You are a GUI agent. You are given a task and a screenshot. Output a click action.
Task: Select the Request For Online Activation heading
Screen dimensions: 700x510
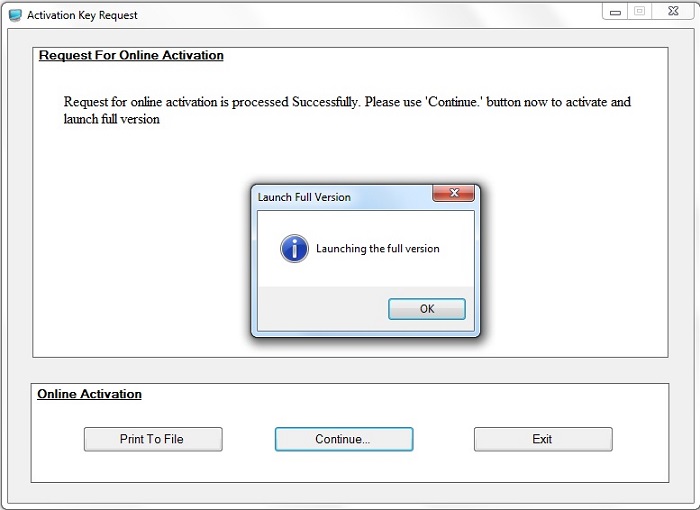click(x=131, y=56)
